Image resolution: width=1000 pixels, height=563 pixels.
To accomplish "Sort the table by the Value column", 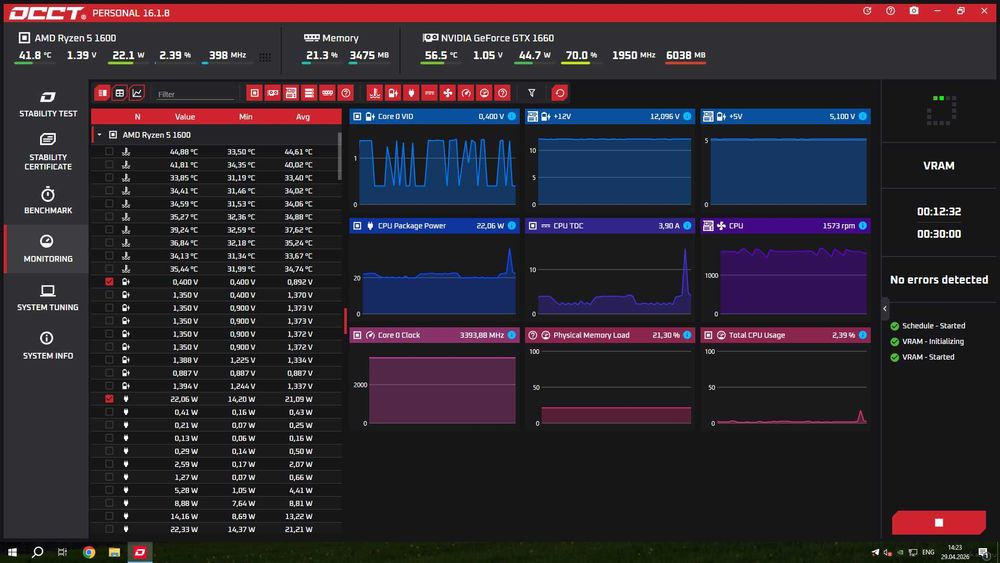I will [185, 117].
